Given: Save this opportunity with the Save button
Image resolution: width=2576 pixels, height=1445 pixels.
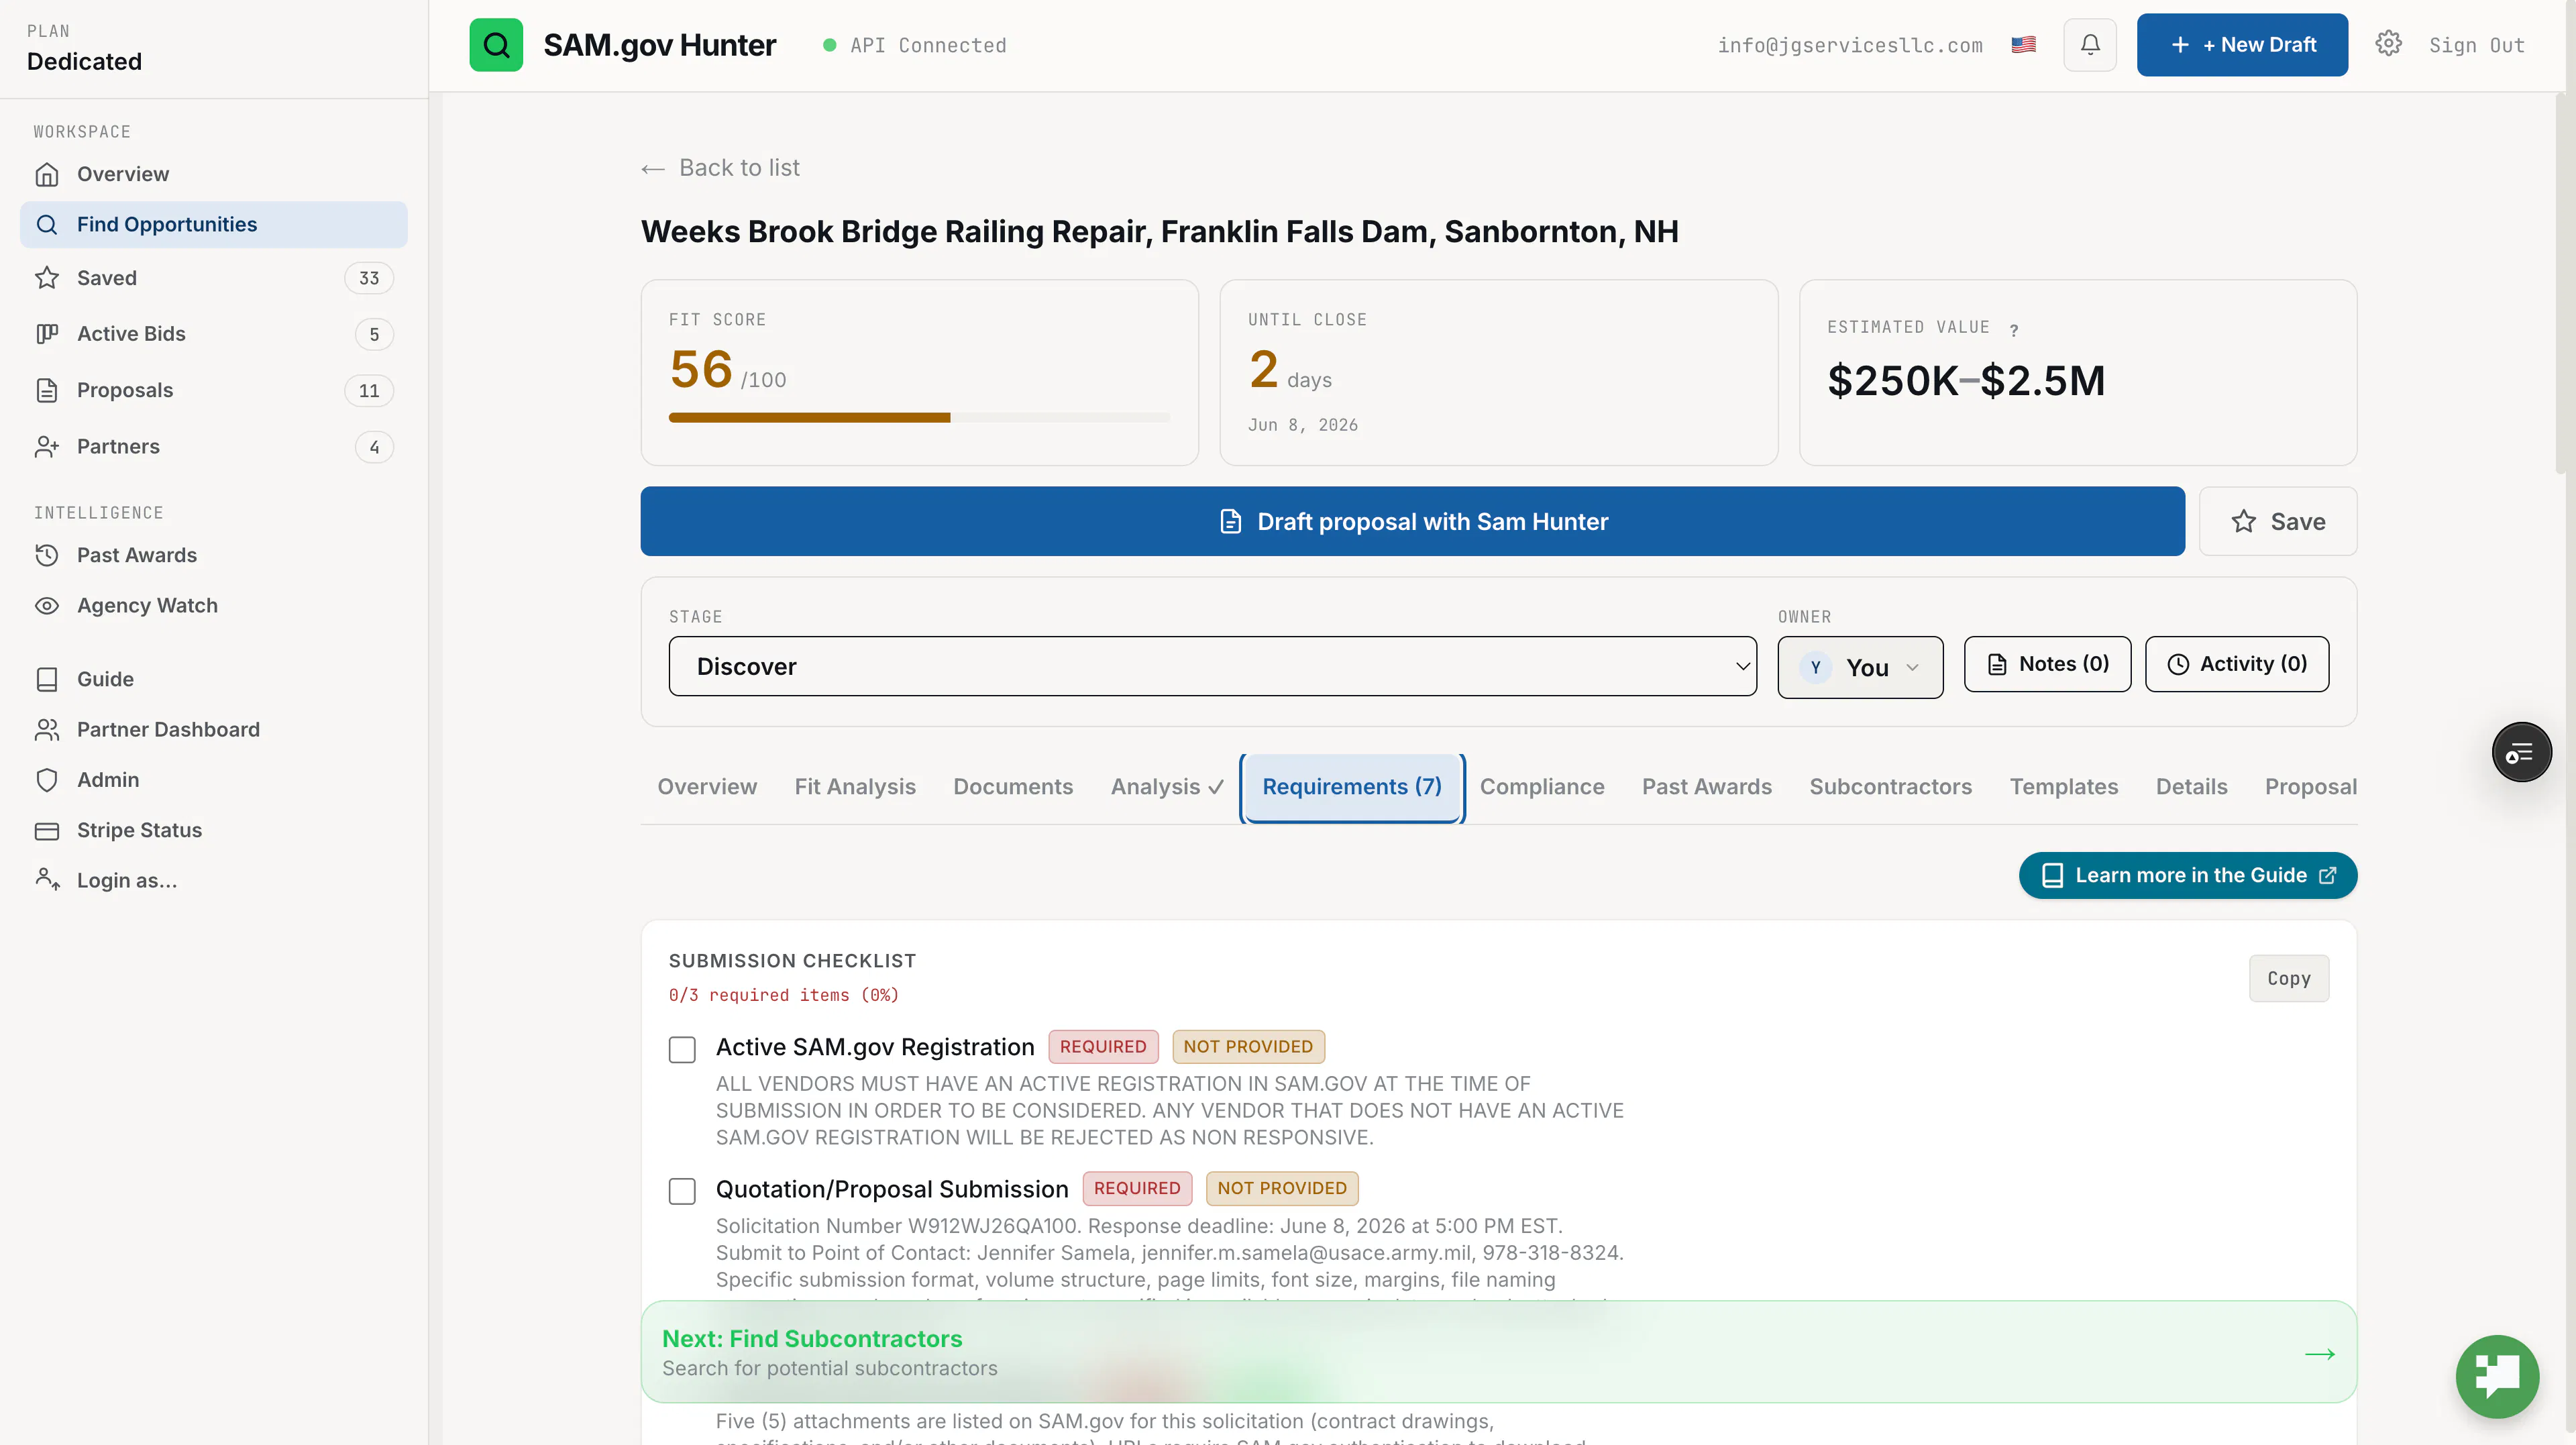Looking at the screenshot, I should (x=2277, y=521).
